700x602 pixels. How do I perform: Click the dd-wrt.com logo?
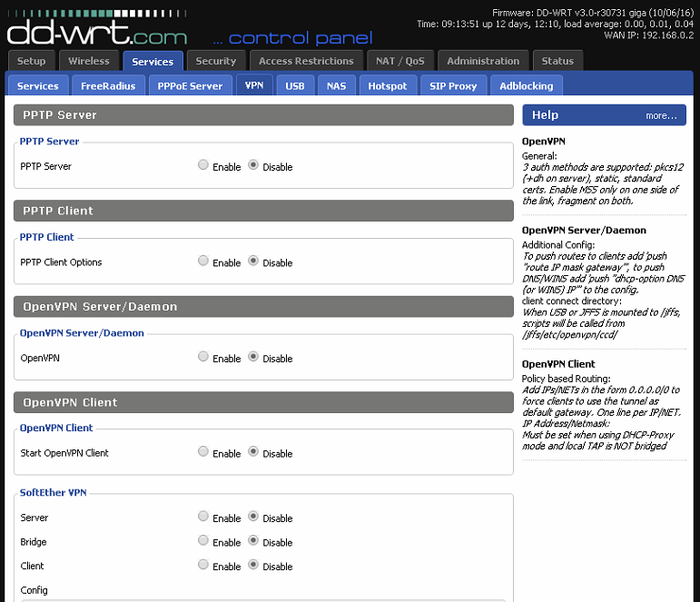tap(97, 29)
